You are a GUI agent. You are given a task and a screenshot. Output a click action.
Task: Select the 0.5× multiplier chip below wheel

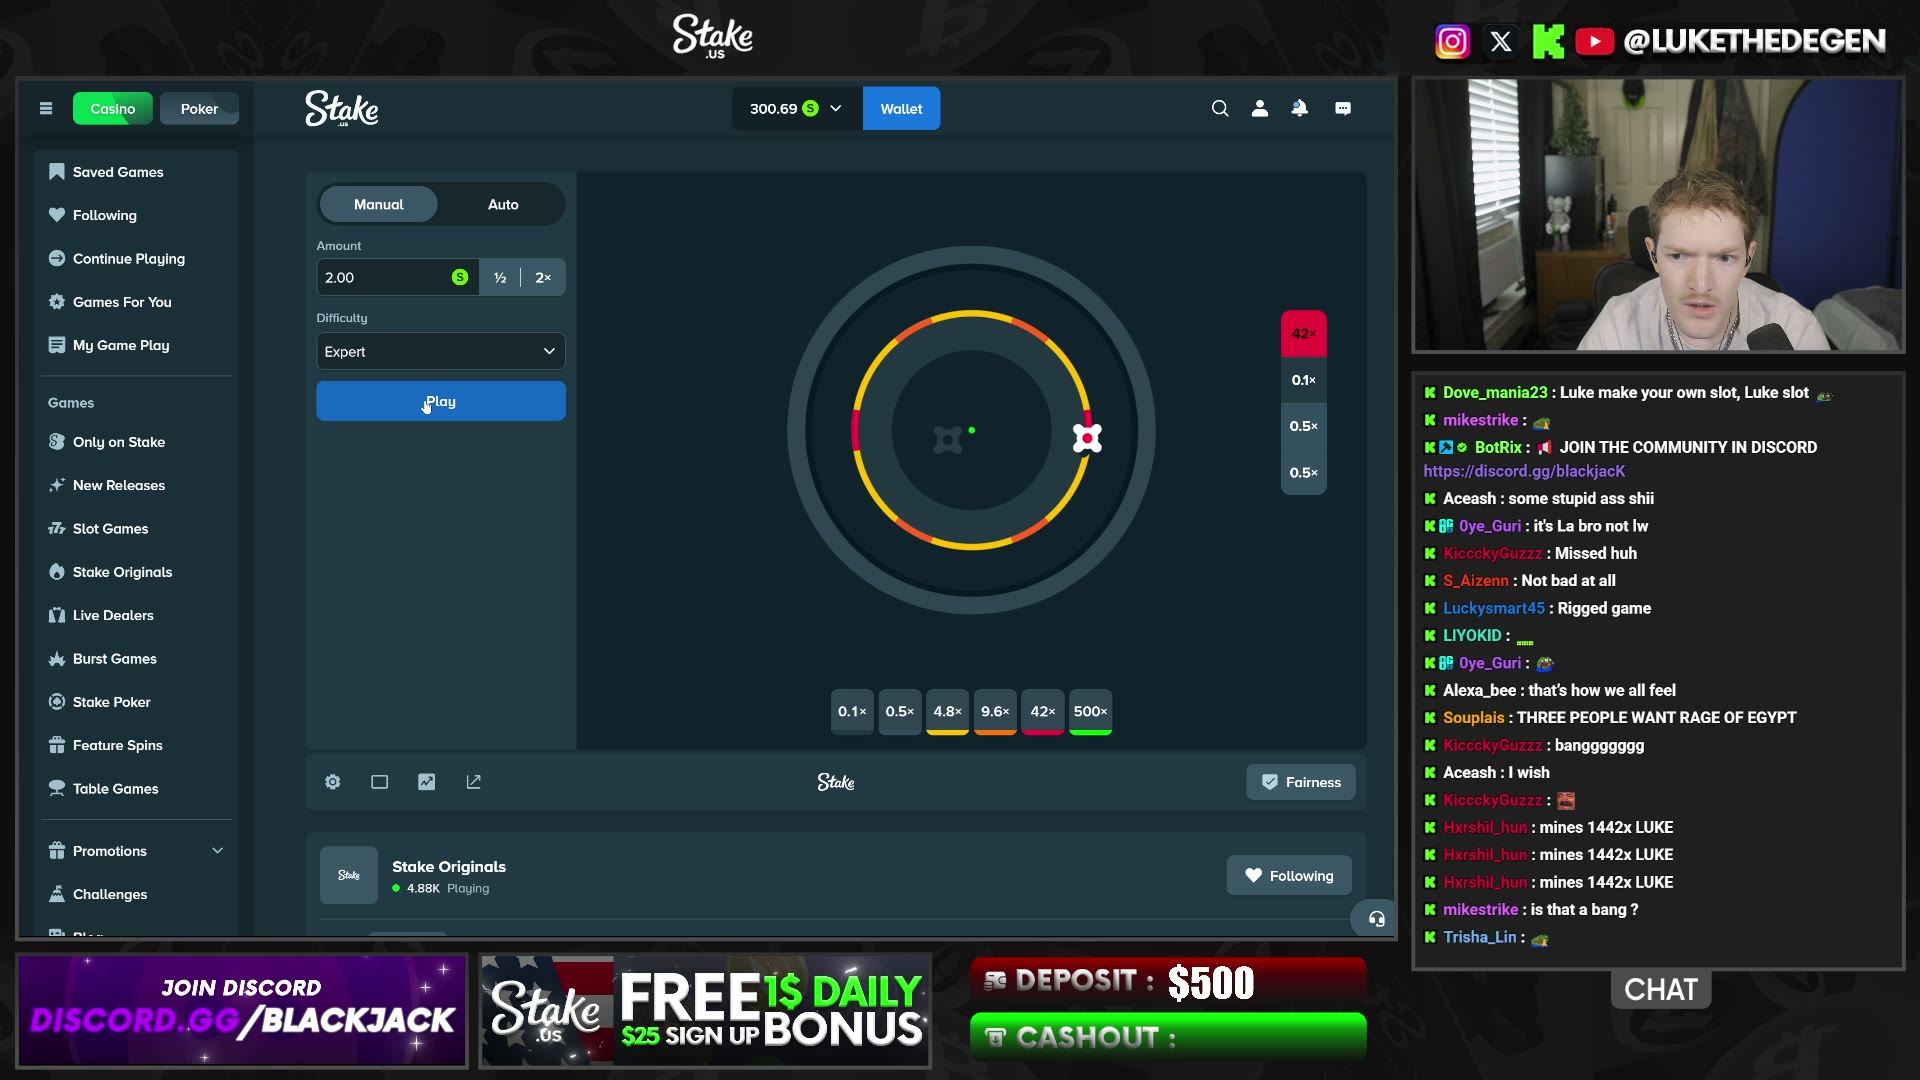[x=900, y=712]
